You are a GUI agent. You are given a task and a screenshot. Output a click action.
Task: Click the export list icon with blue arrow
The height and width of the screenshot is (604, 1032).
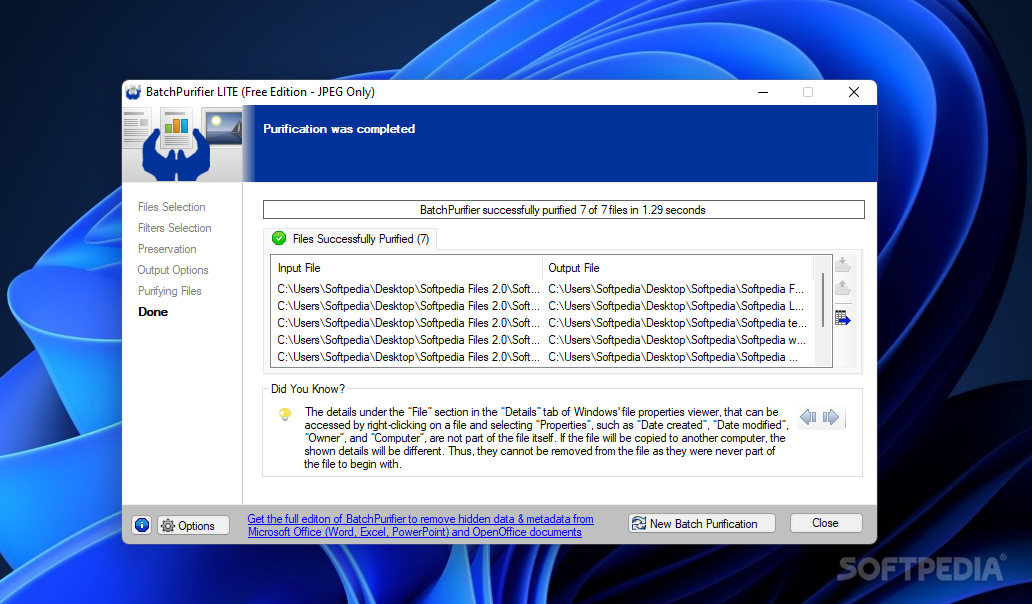pos(842,318)
